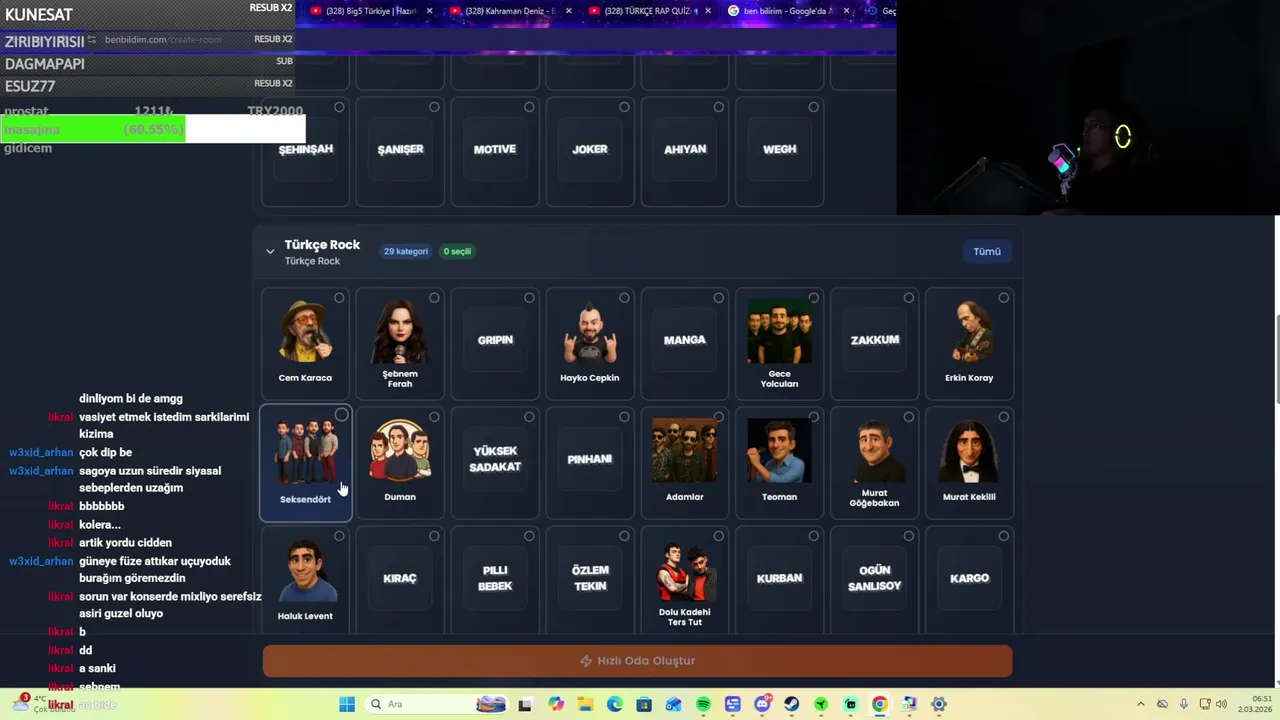The image size is (1280, 720).
Task: Toggle the radio circle on KIRAÇ card
Action: point(434,536)
